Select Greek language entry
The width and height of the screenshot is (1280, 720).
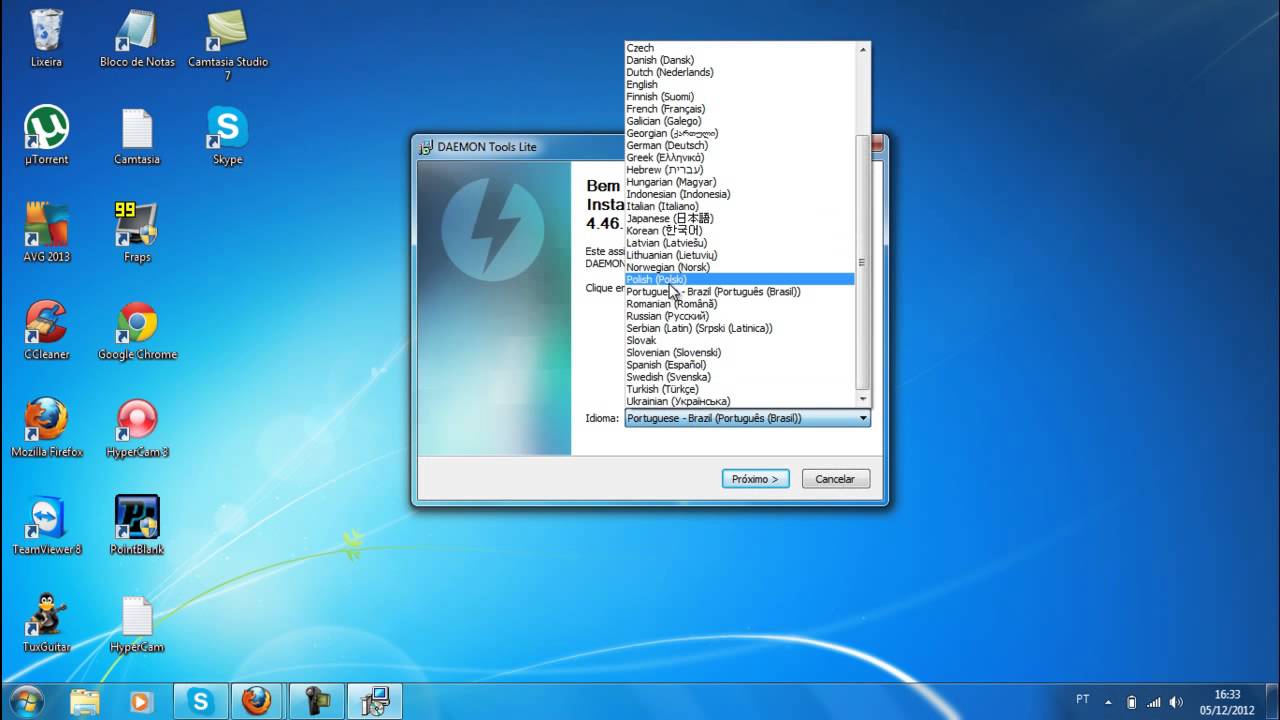pos(740,158)
